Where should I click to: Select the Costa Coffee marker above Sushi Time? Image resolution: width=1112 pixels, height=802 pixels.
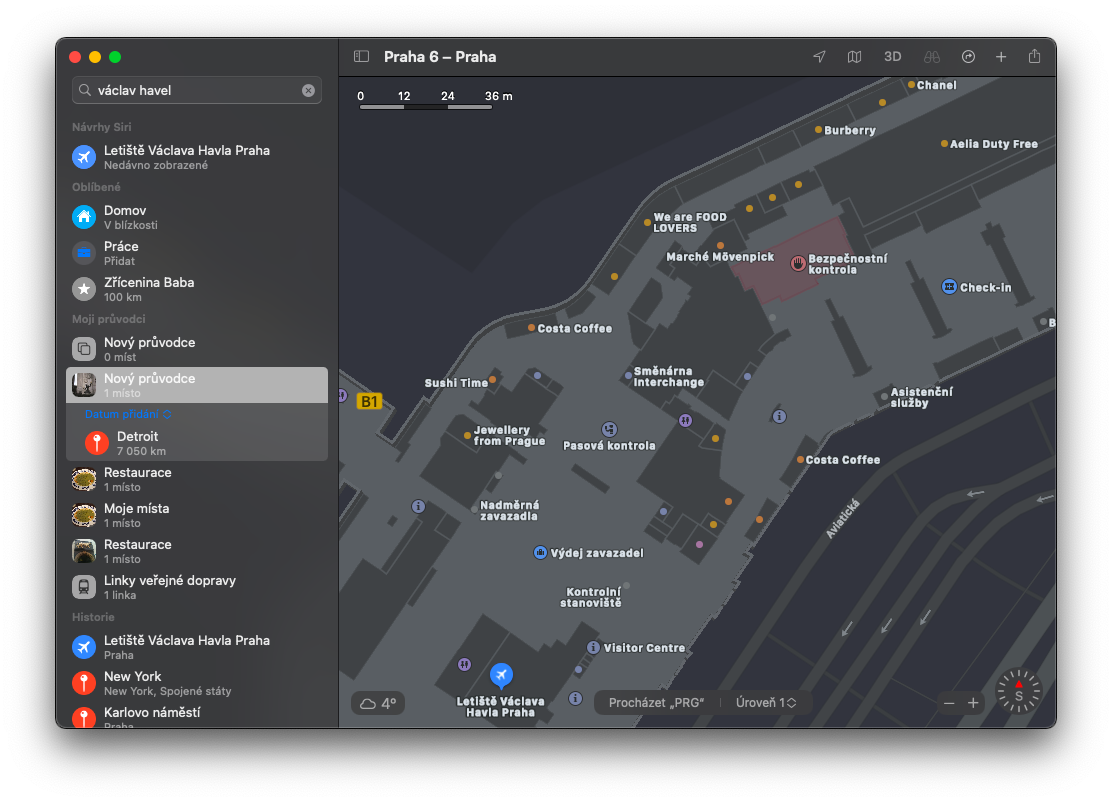point(531,328)
